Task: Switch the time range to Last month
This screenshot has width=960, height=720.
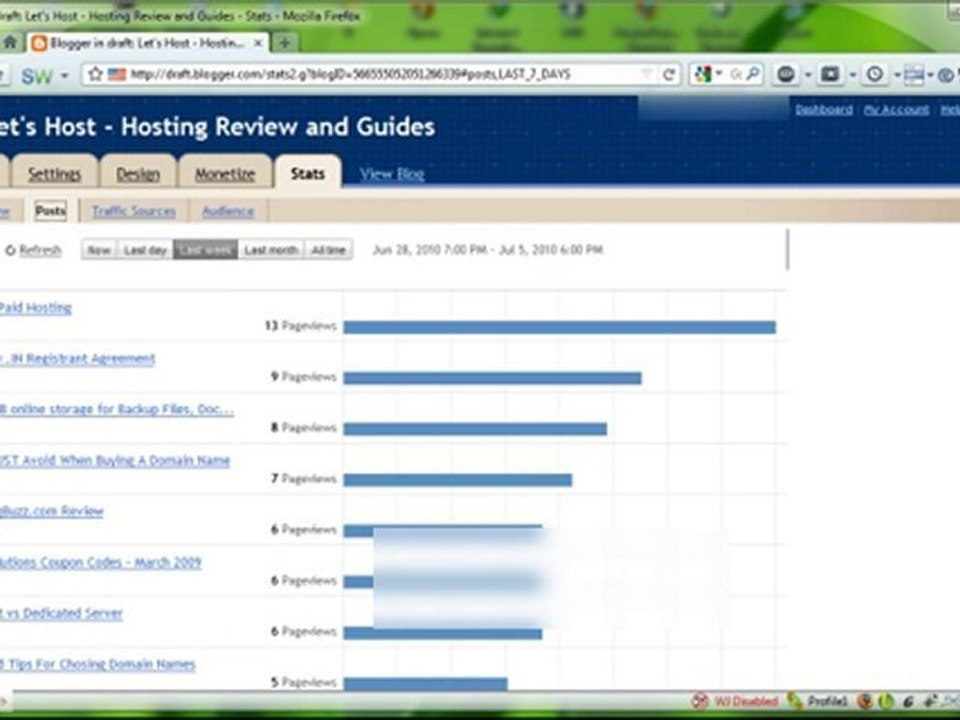Action: point(271,250)
